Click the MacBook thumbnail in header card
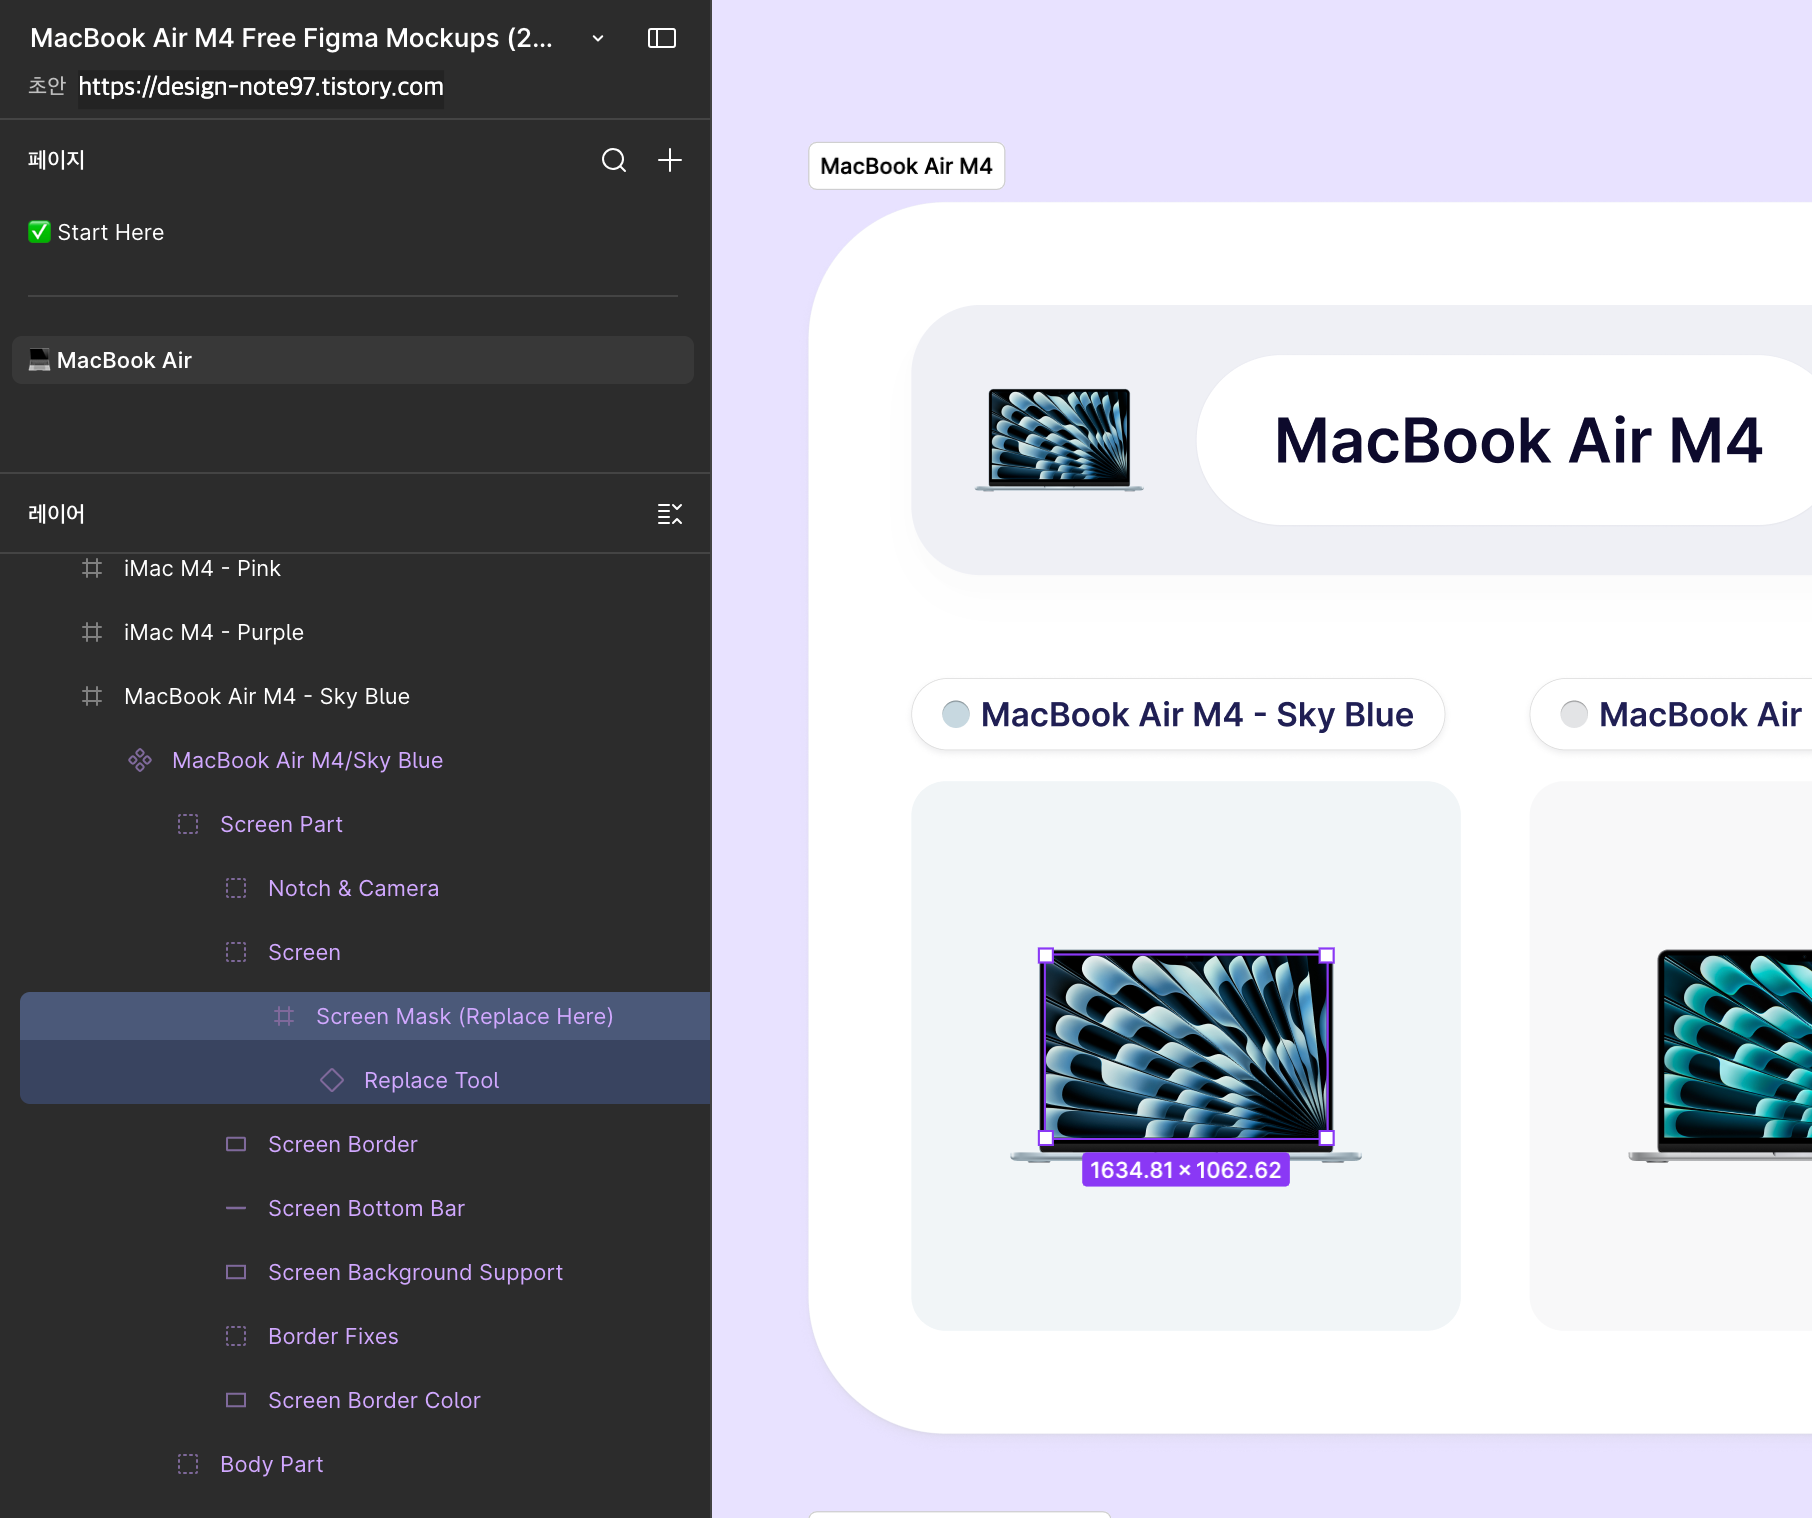 1059,440
